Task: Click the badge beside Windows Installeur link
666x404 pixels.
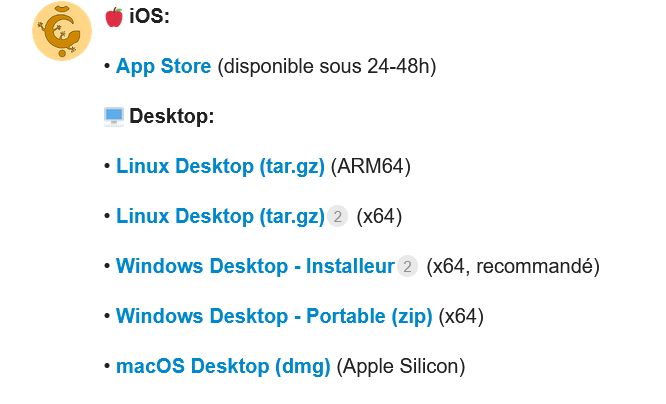Action: coord(407,266)
